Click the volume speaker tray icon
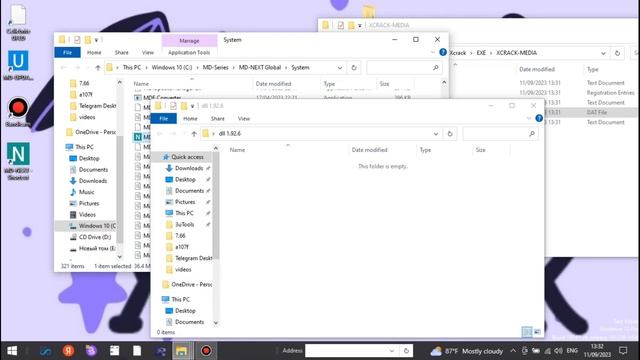The width and height of the screenshot is (640, 360). click(558, 351)
